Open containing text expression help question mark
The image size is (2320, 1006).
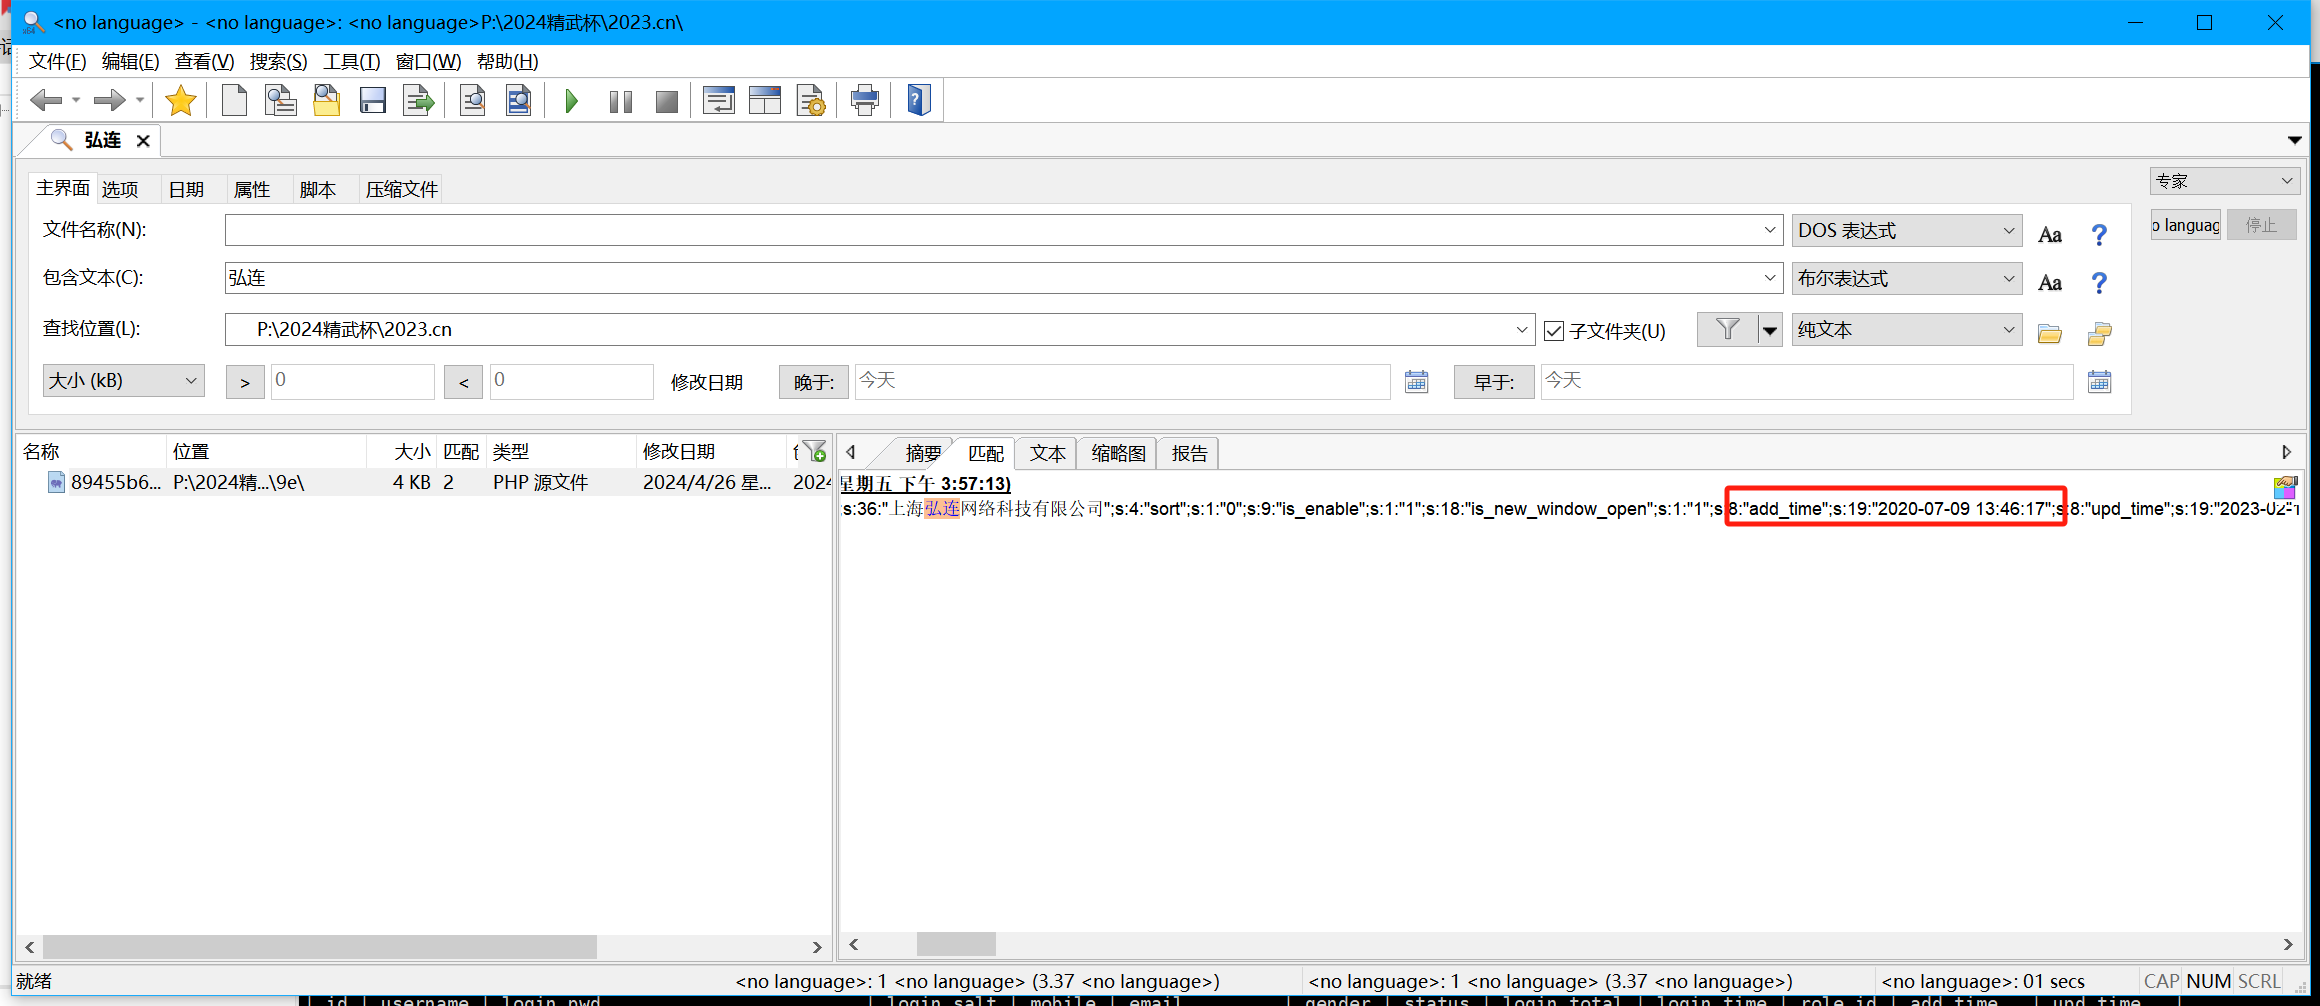(2099, 282)
